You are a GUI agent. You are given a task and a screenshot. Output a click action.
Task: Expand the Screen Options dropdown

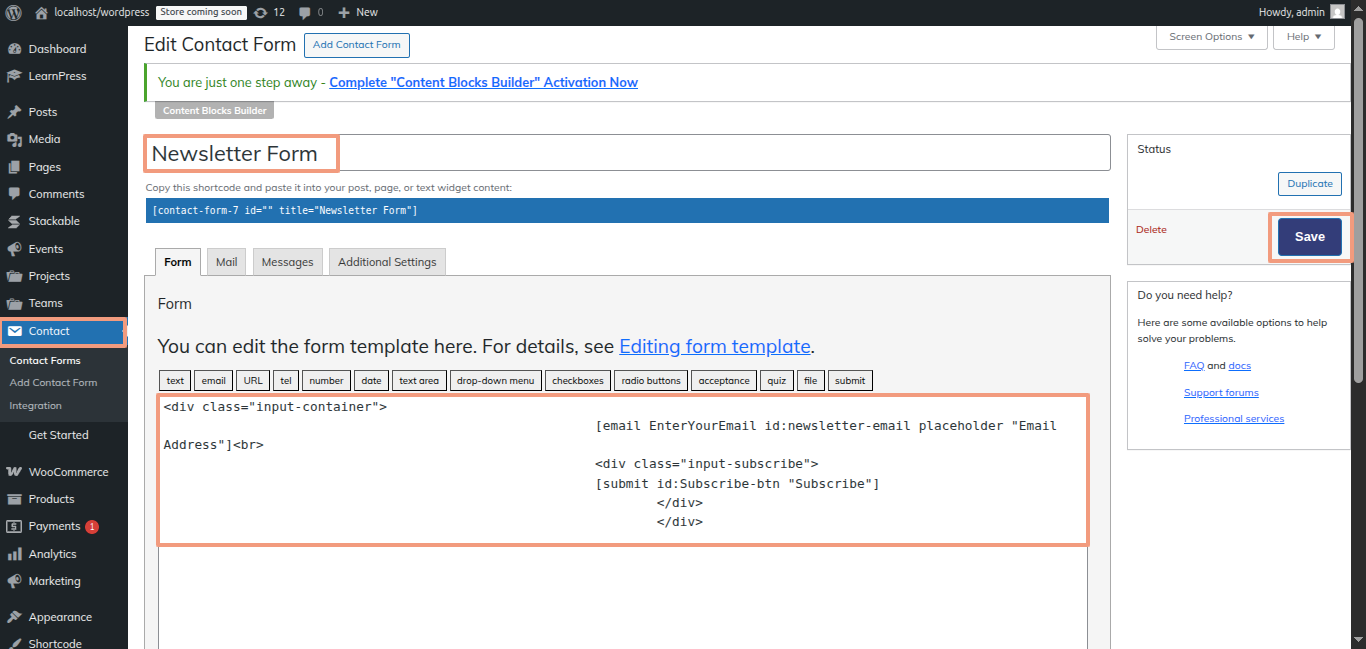(x=1211, y=37)
